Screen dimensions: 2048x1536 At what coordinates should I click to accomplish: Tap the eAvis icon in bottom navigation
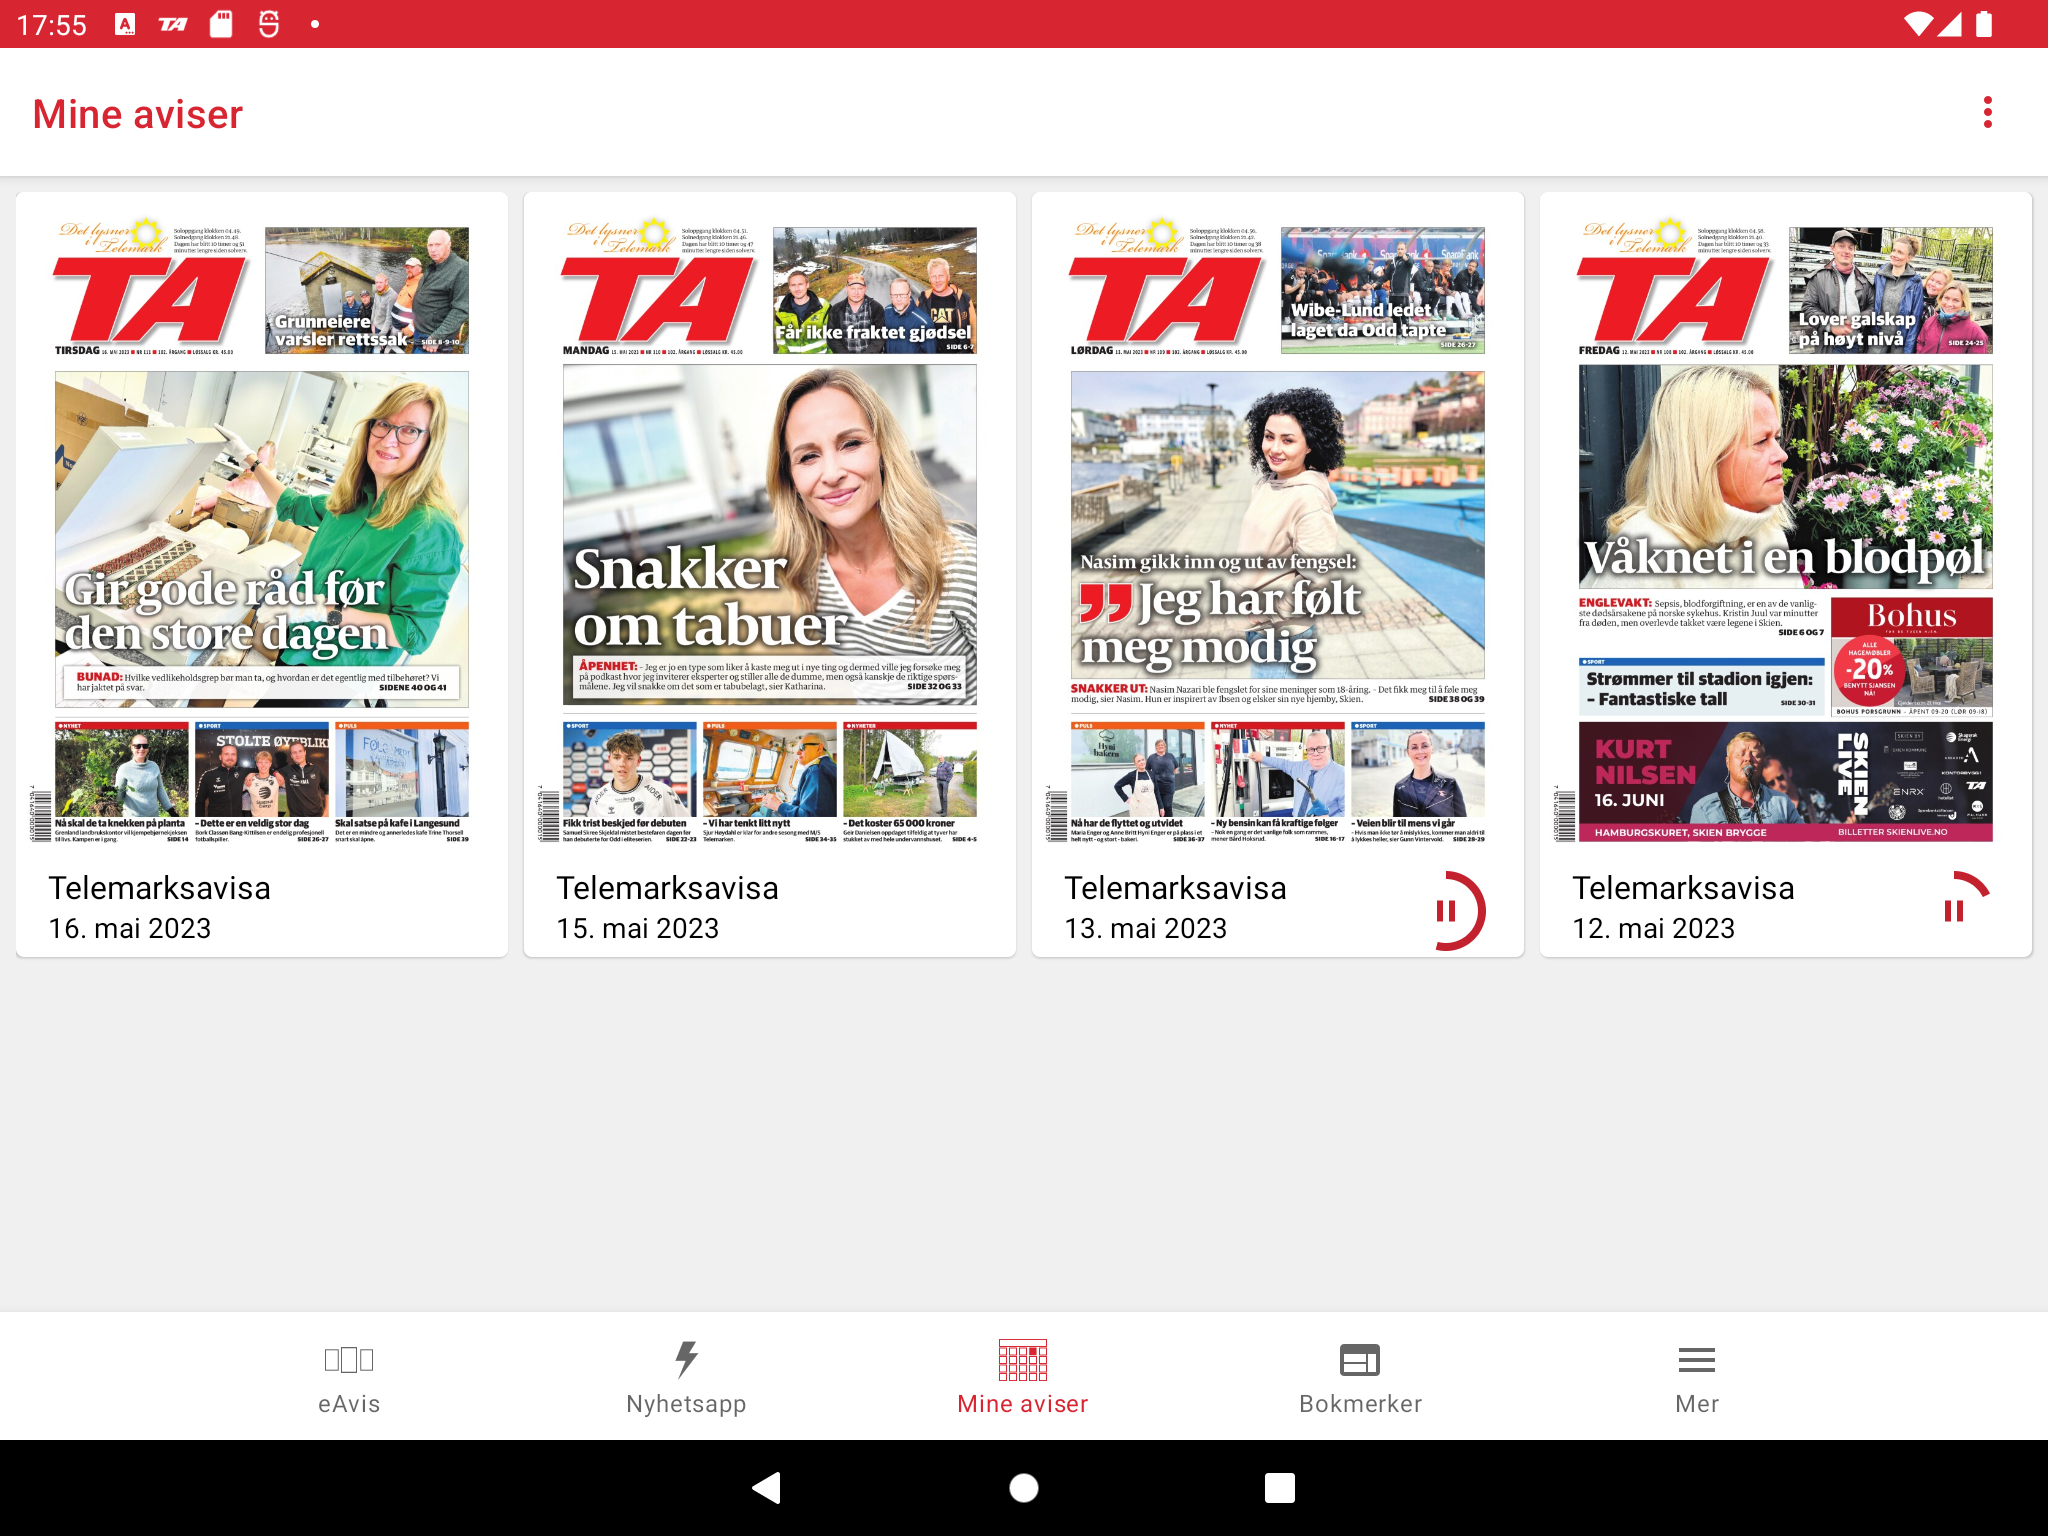(349, 1360)
